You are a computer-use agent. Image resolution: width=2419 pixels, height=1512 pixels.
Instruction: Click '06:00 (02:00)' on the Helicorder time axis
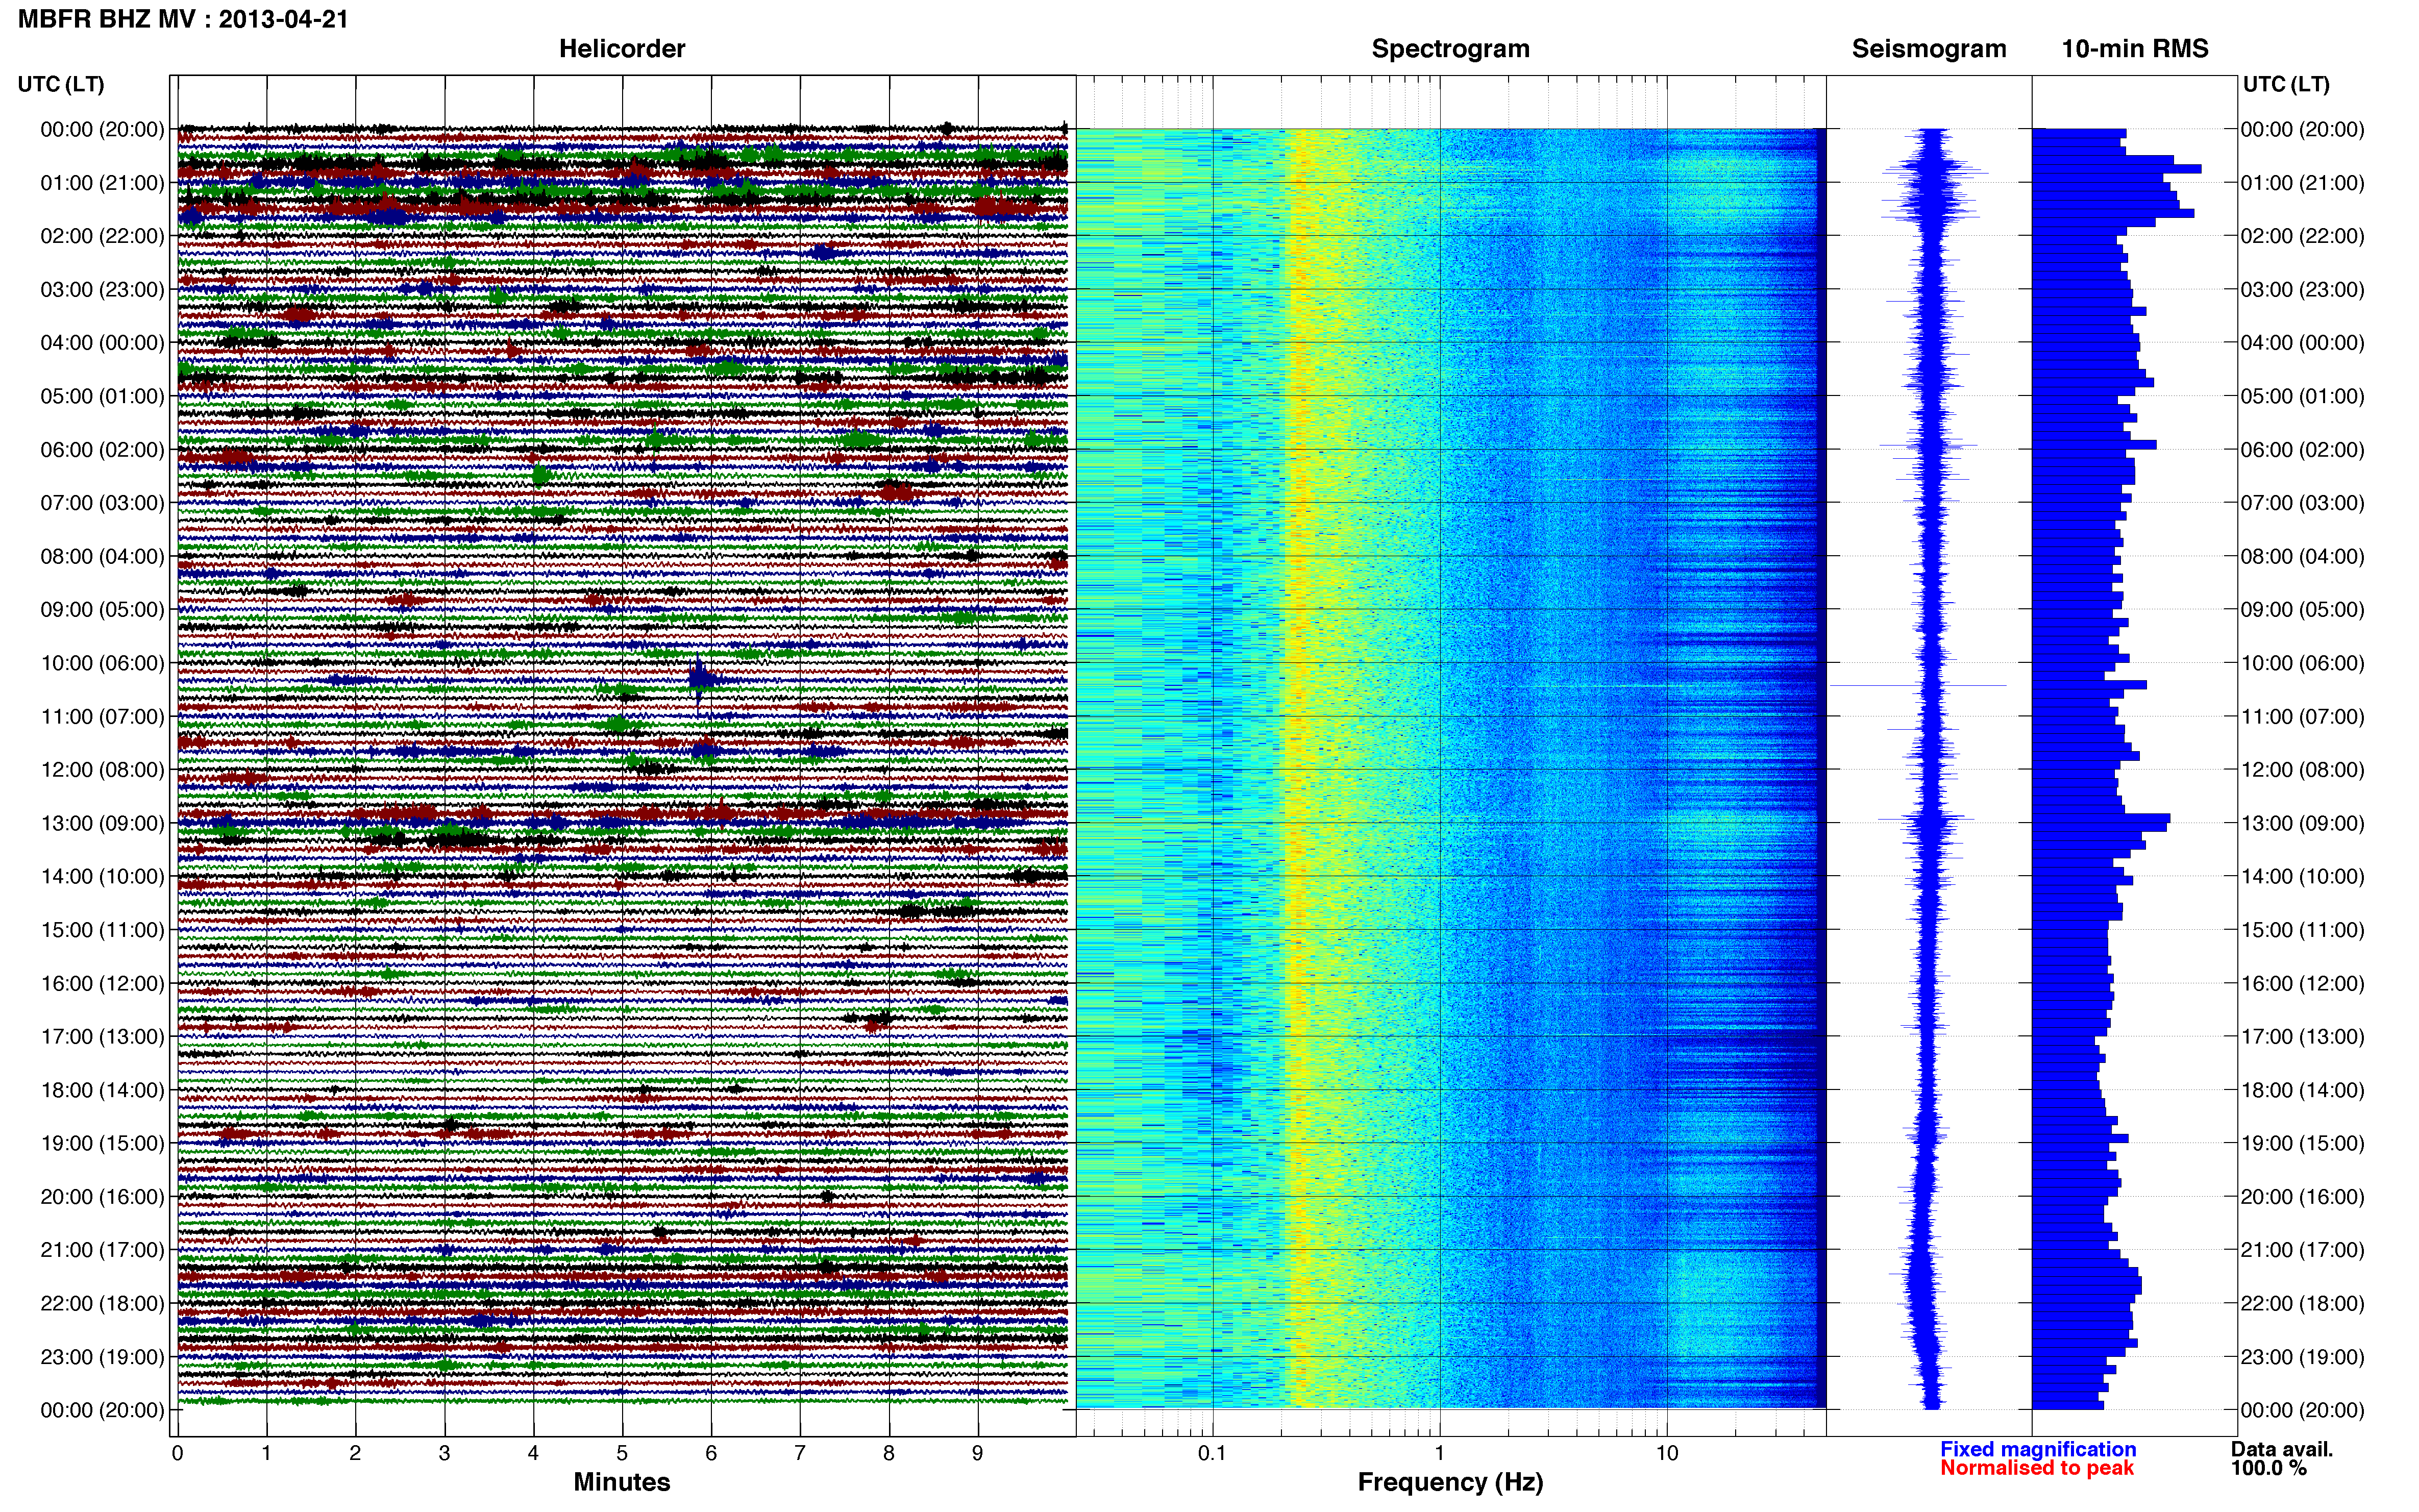coord(102,450)
